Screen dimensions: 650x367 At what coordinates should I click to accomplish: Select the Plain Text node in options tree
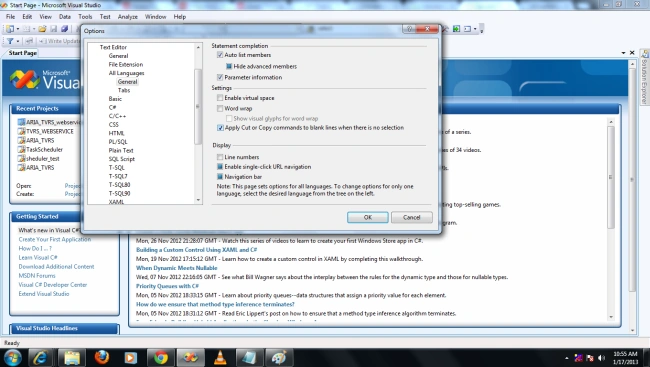[x=121, y=150]
